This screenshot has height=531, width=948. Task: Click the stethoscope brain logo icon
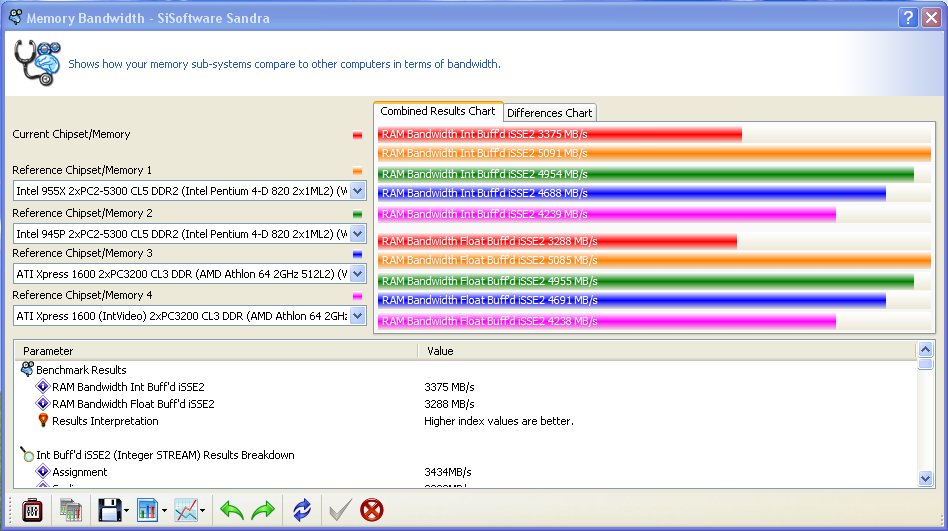click(37, 63)
